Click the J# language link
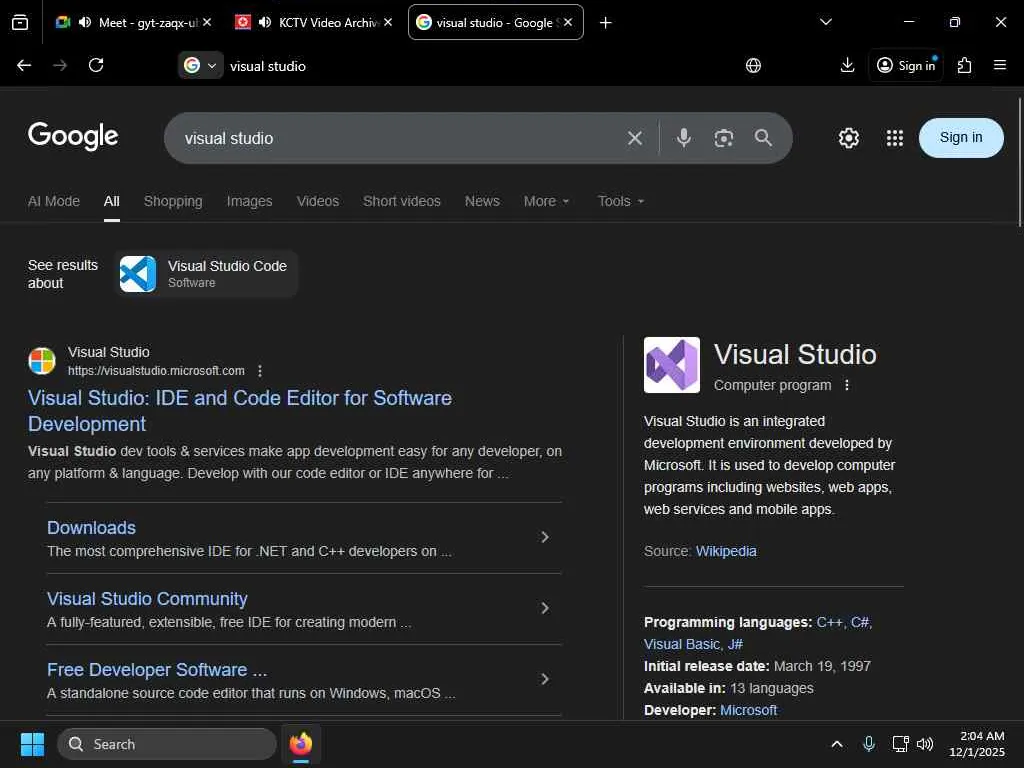 pyautogui.click(x=735, y=645)
